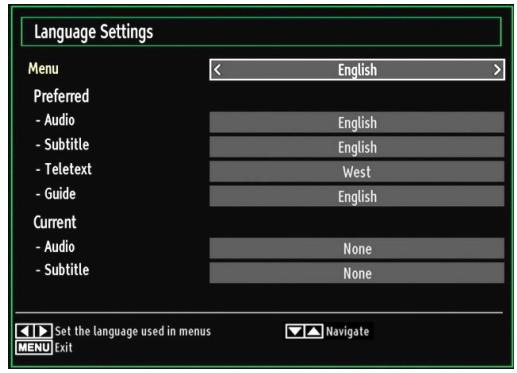The width and height of the screenshot is (517, 373).
Task: Select the Menu row label
Action: pos(43,69)
